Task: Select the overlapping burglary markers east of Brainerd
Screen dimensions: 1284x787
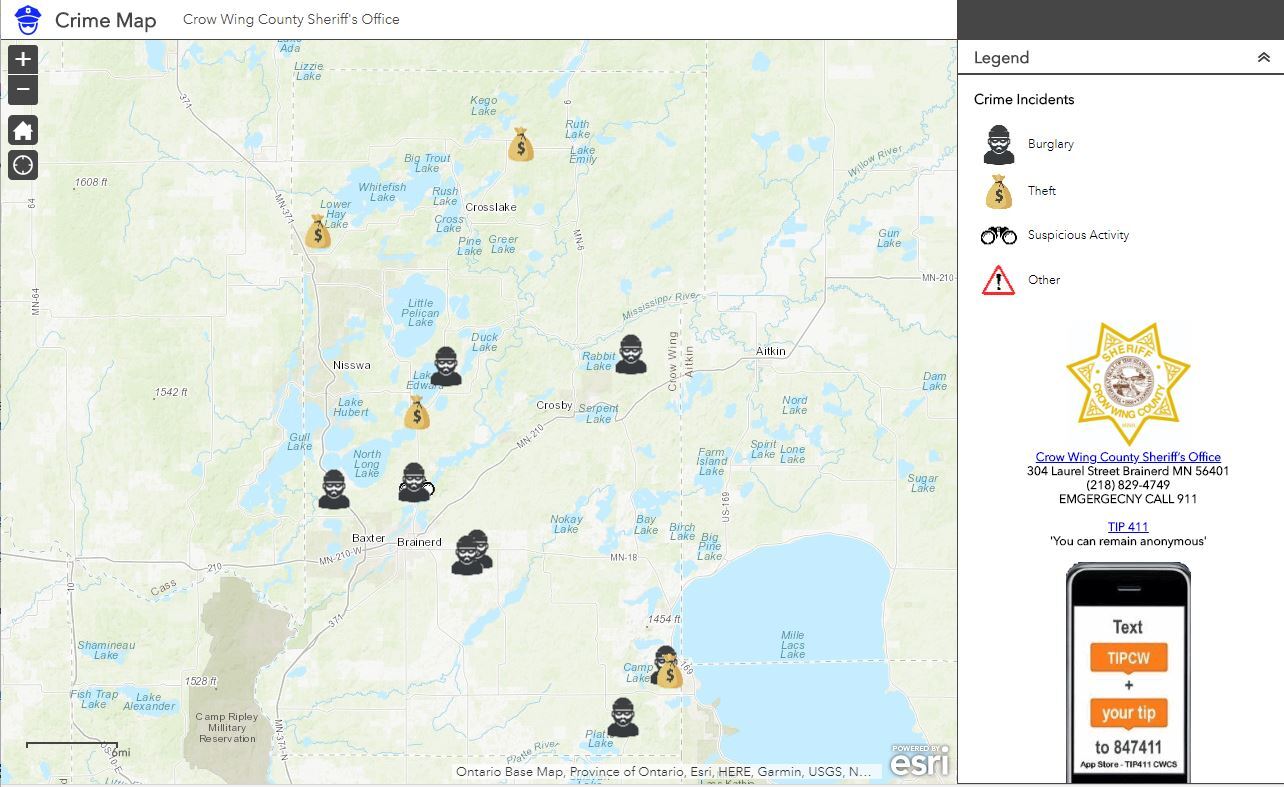Action: point(471,553)
